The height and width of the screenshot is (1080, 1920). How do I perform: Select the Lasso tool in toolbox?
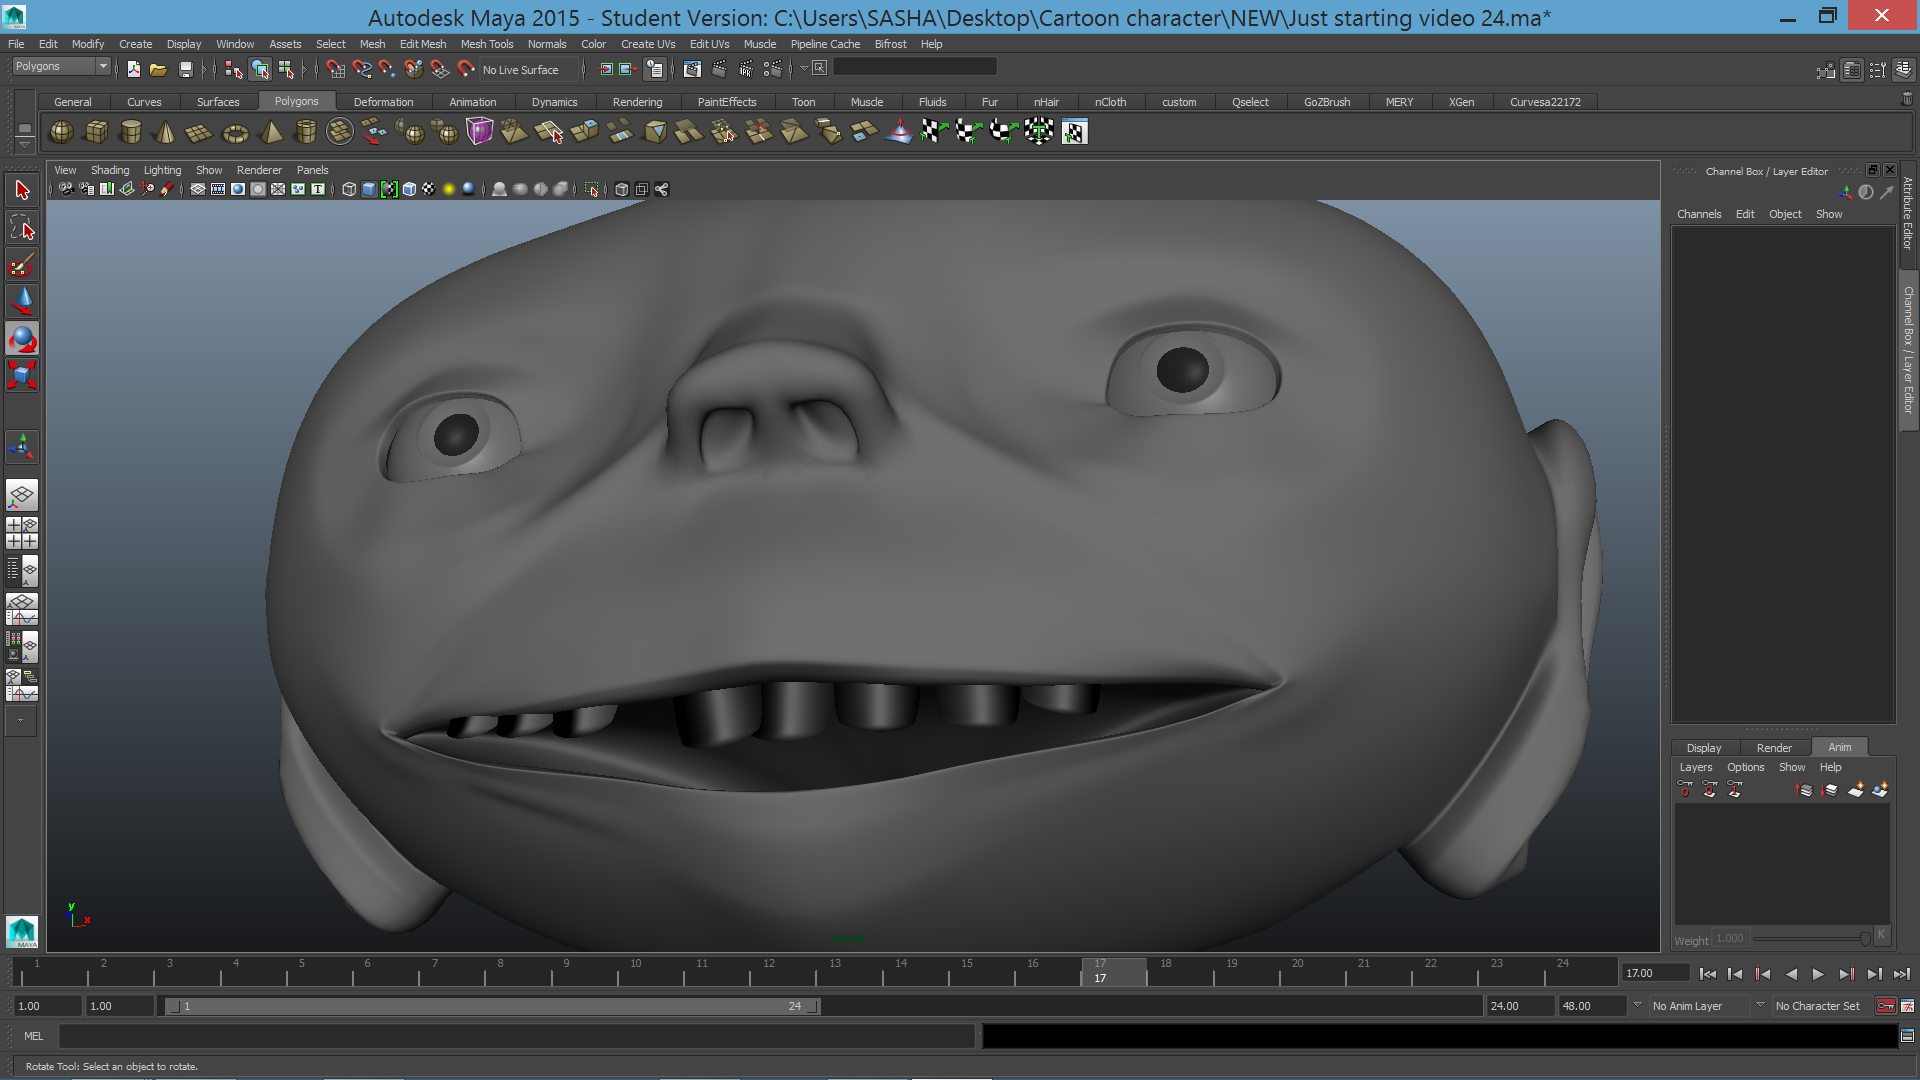pos(22,227)
